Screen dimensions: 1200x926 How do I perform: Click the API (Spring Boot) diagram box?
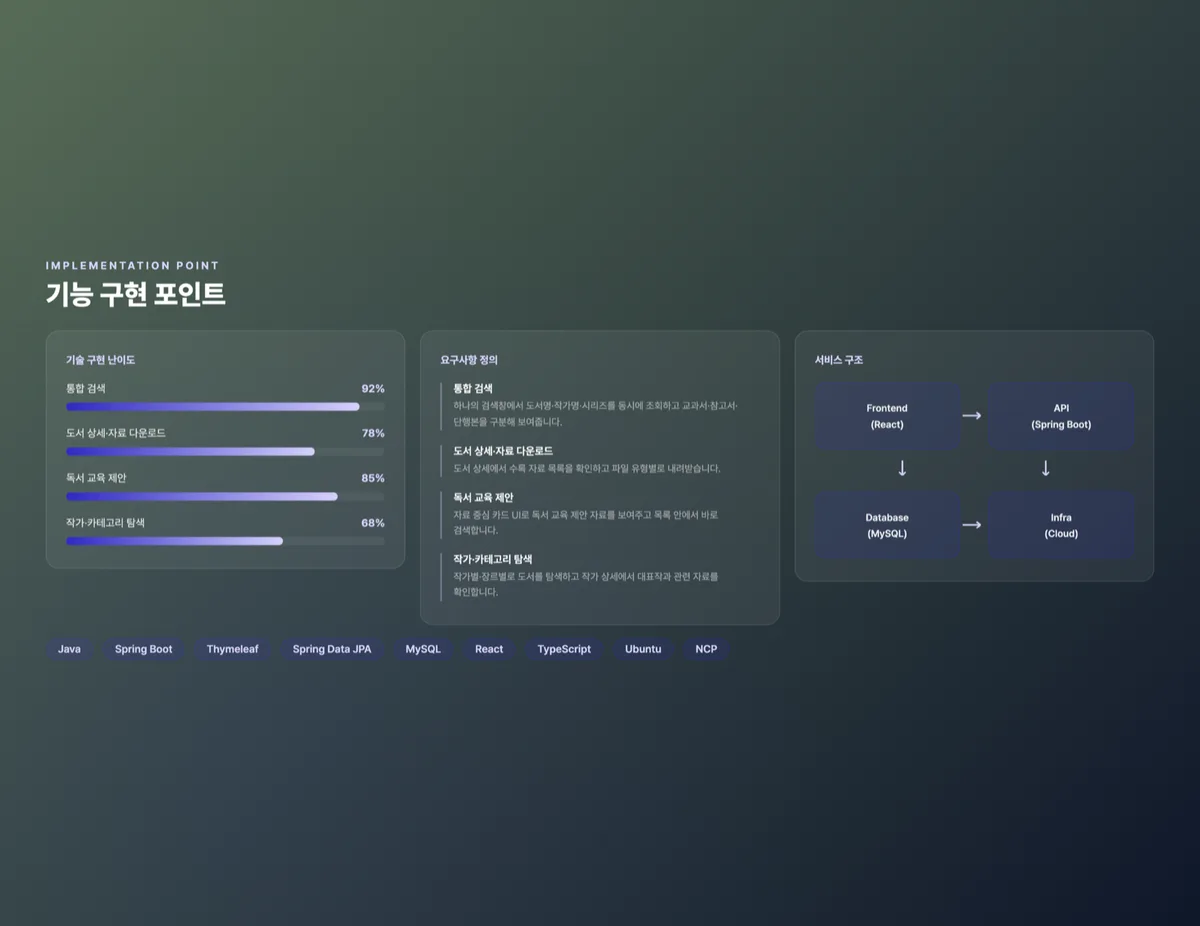point(1061,416)
